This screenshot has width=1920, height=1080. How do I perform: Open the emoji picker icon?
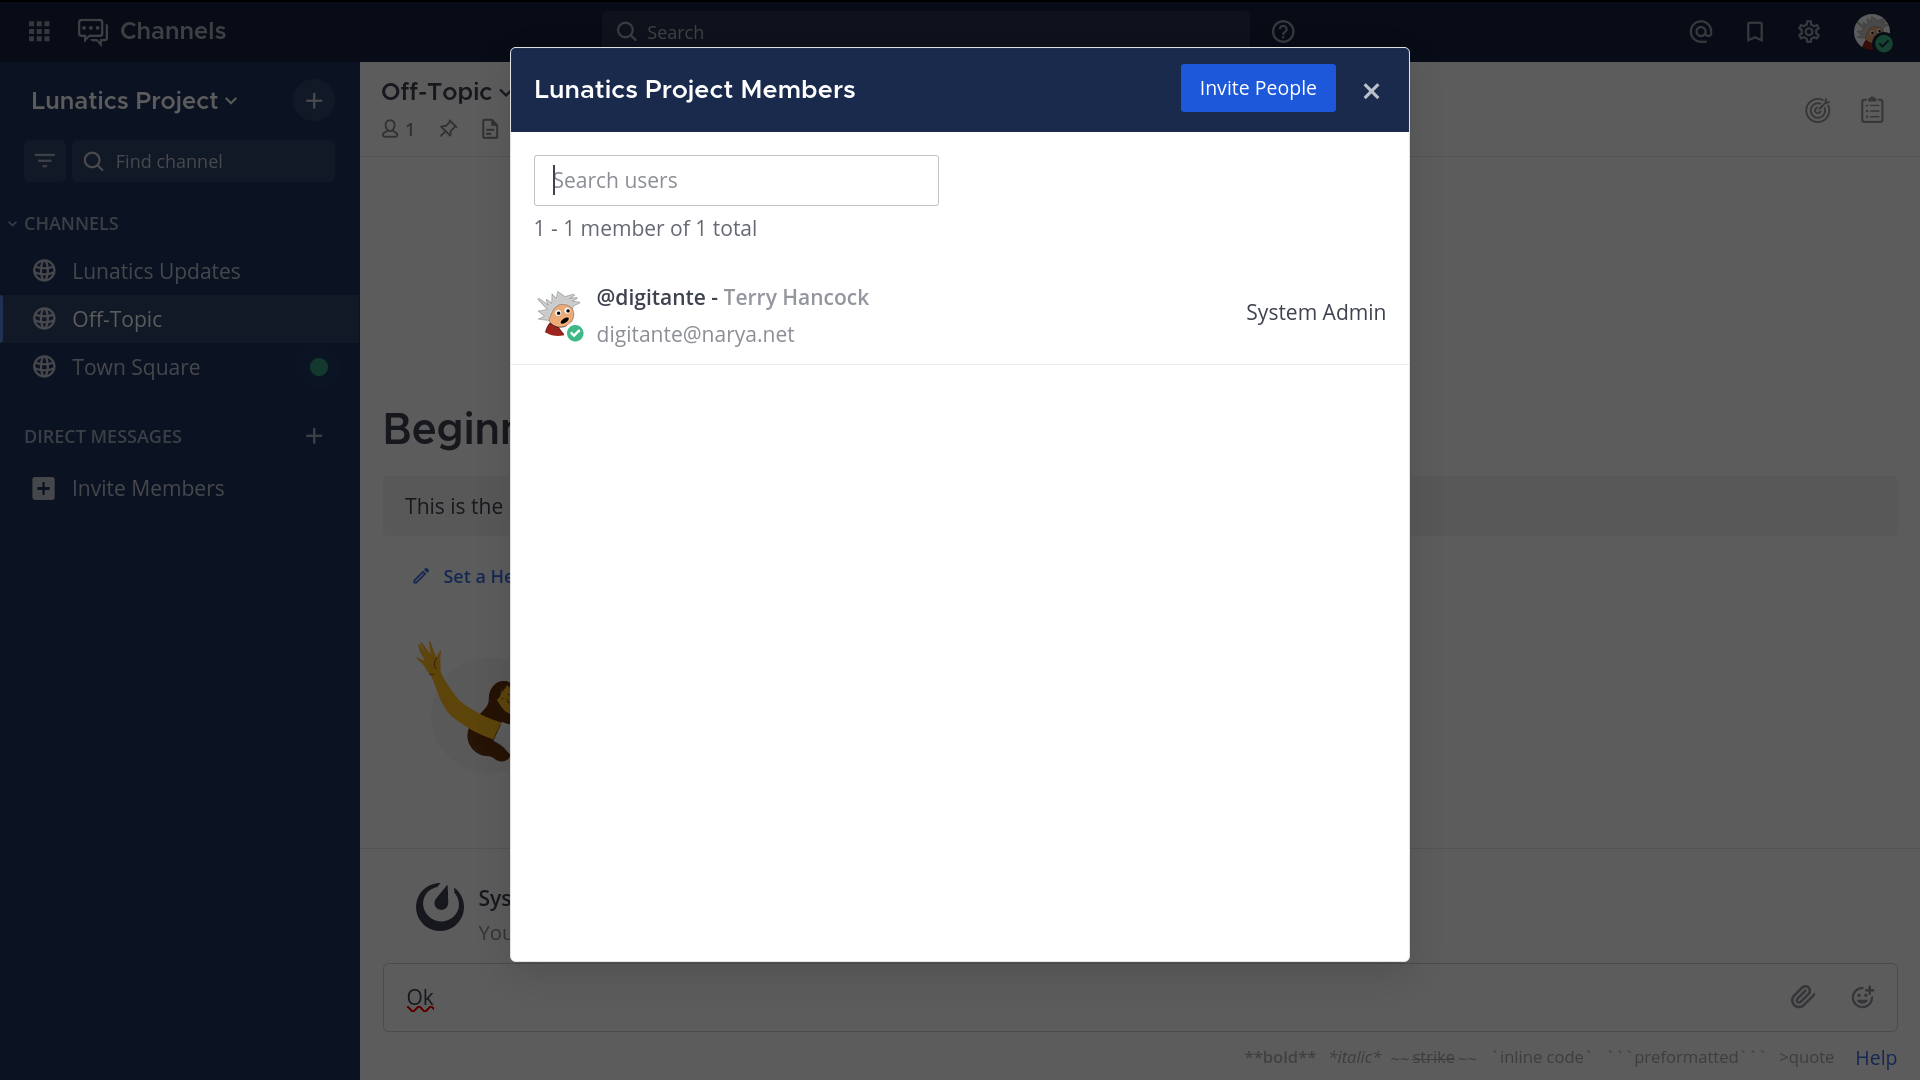pyautogui.click(x=1862, y=997)
